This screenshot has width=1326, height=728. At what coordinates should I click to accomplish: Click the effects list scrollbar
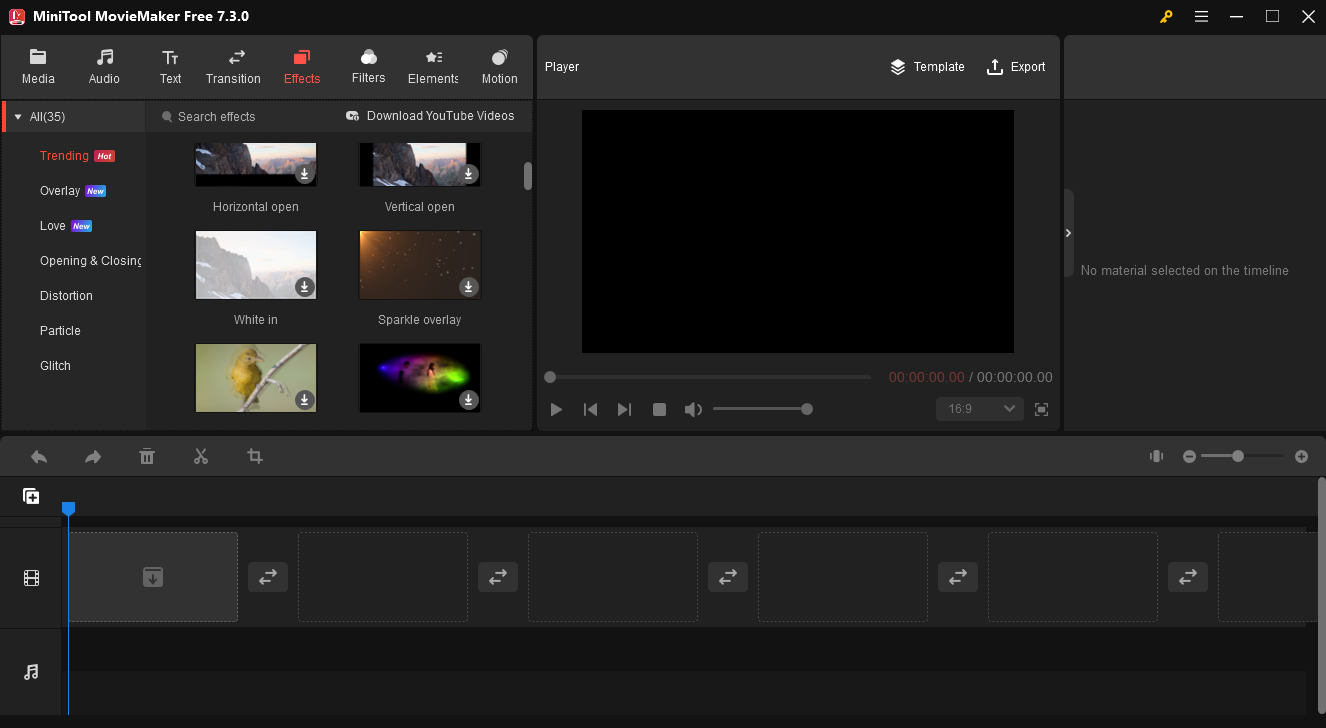point(528,176)
